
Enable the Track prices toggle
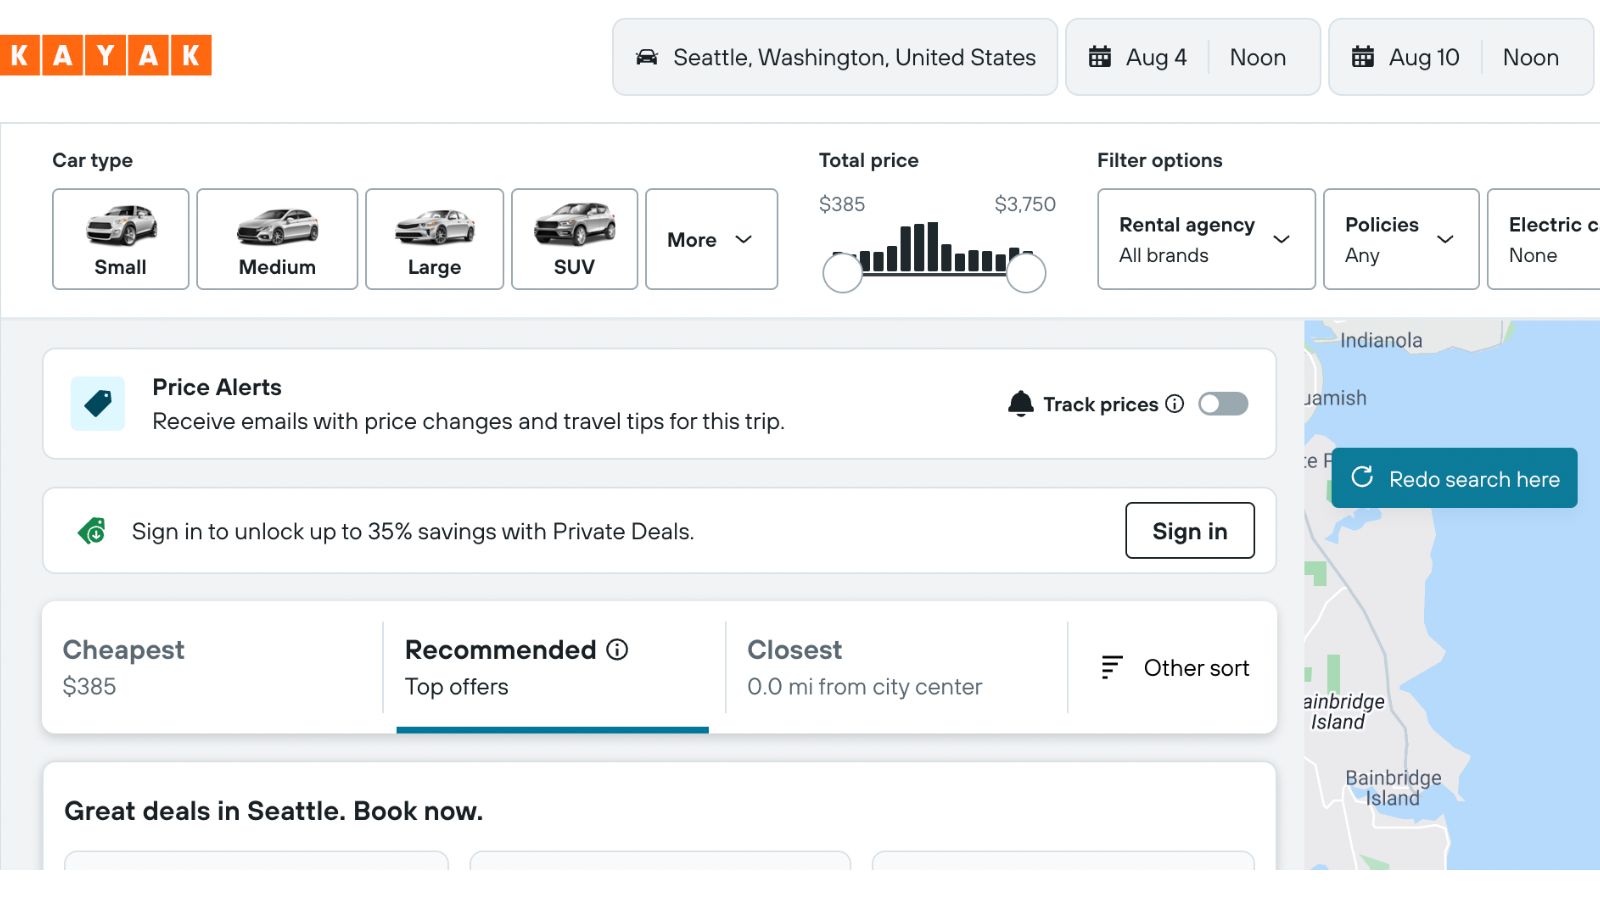click(x=1223, y=404)
